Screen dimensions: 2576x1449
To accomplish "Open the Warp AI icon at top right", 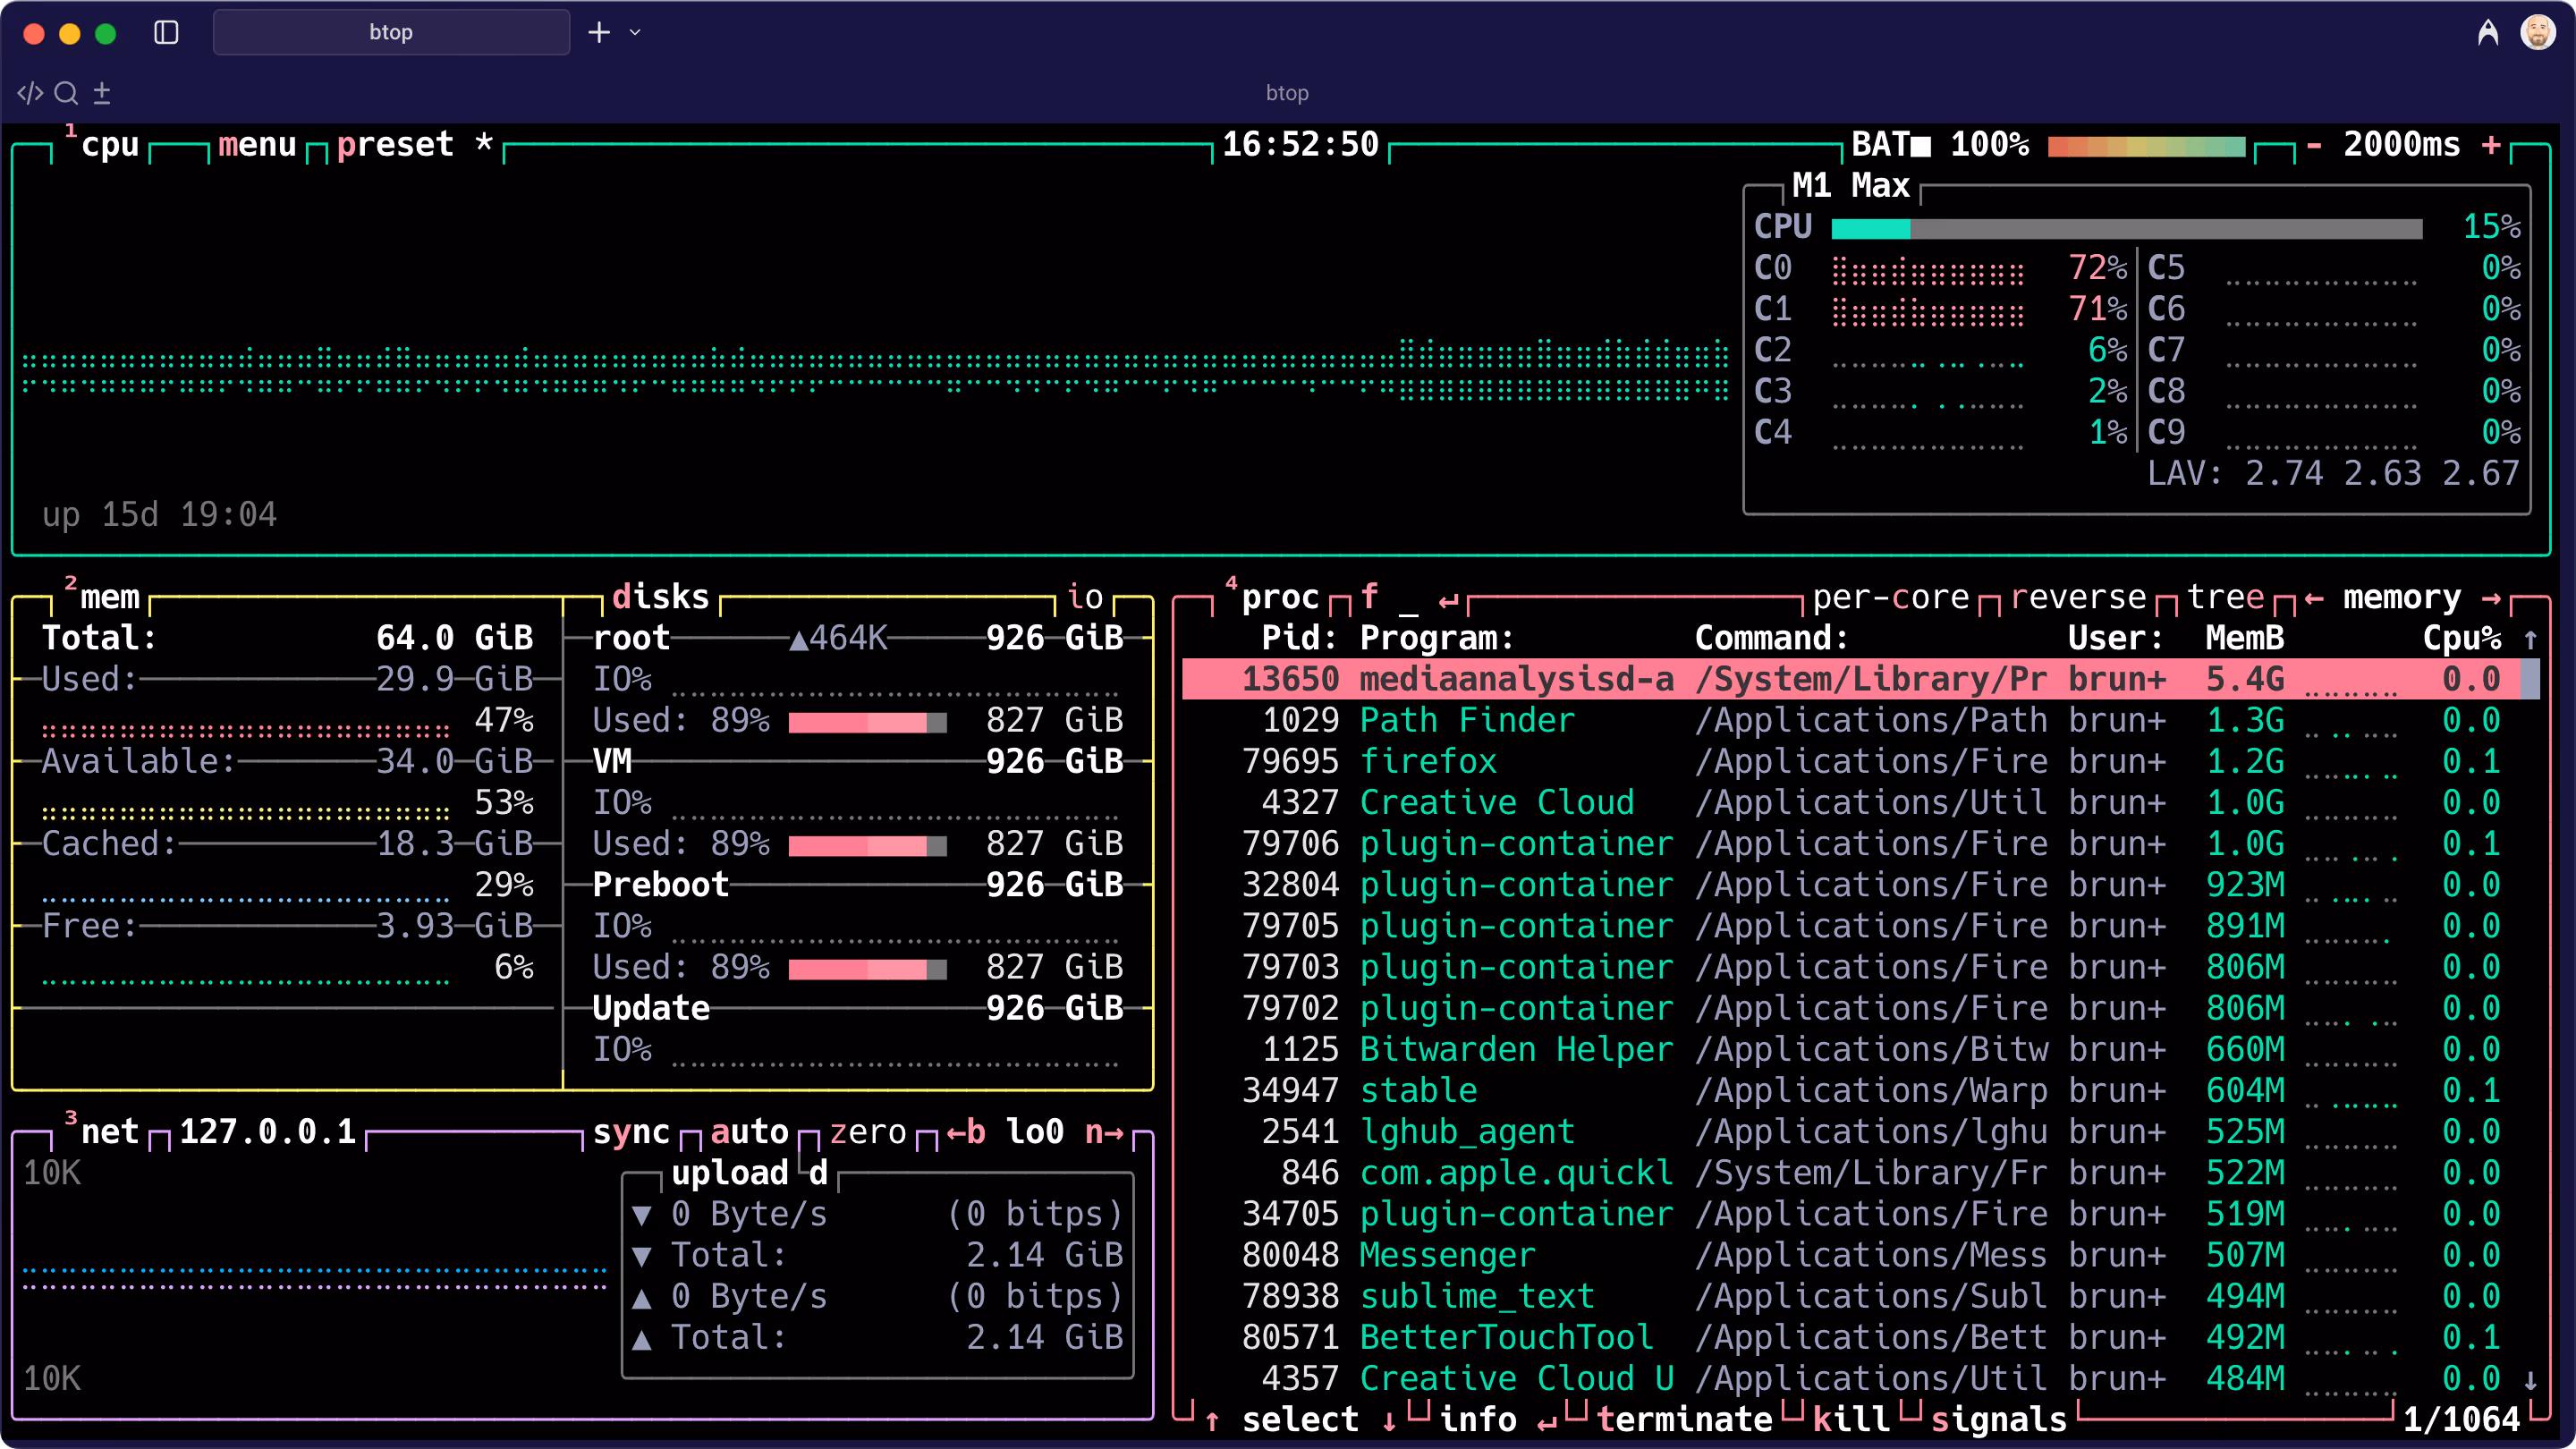I will 2488,33.
